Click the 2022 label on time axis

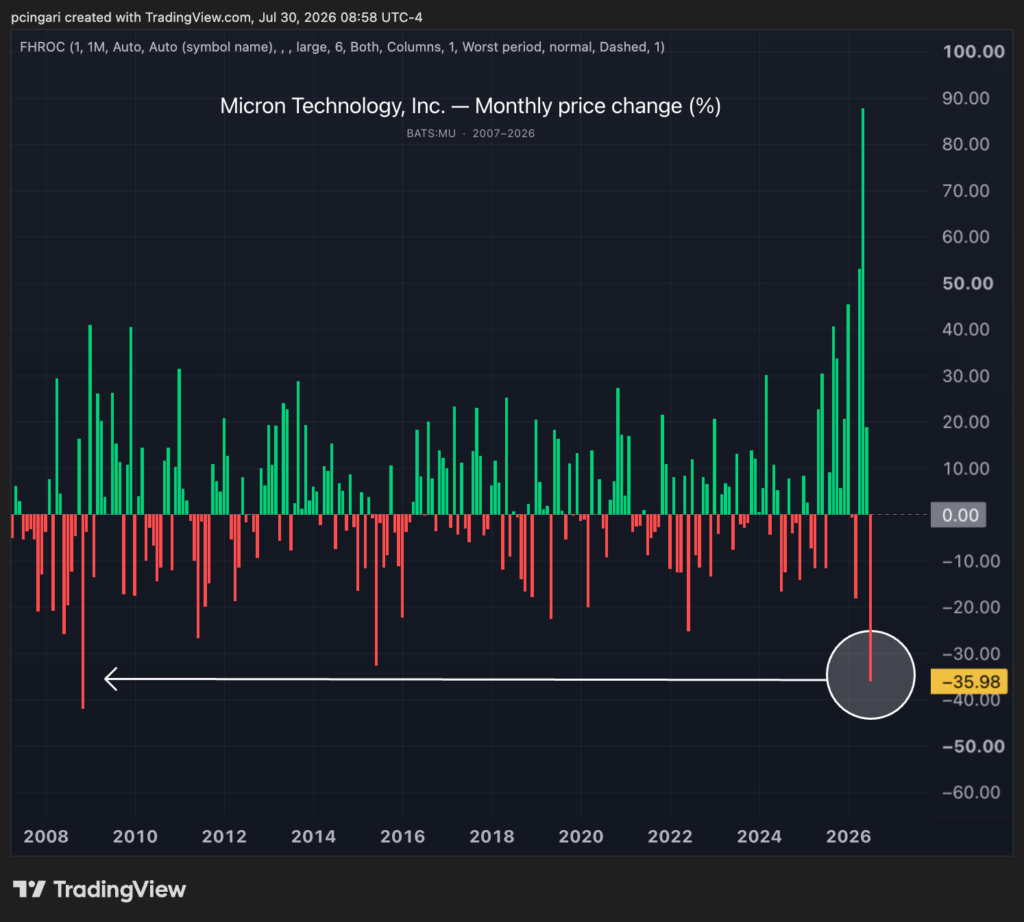pyautogui.click(x=670, y=836)
